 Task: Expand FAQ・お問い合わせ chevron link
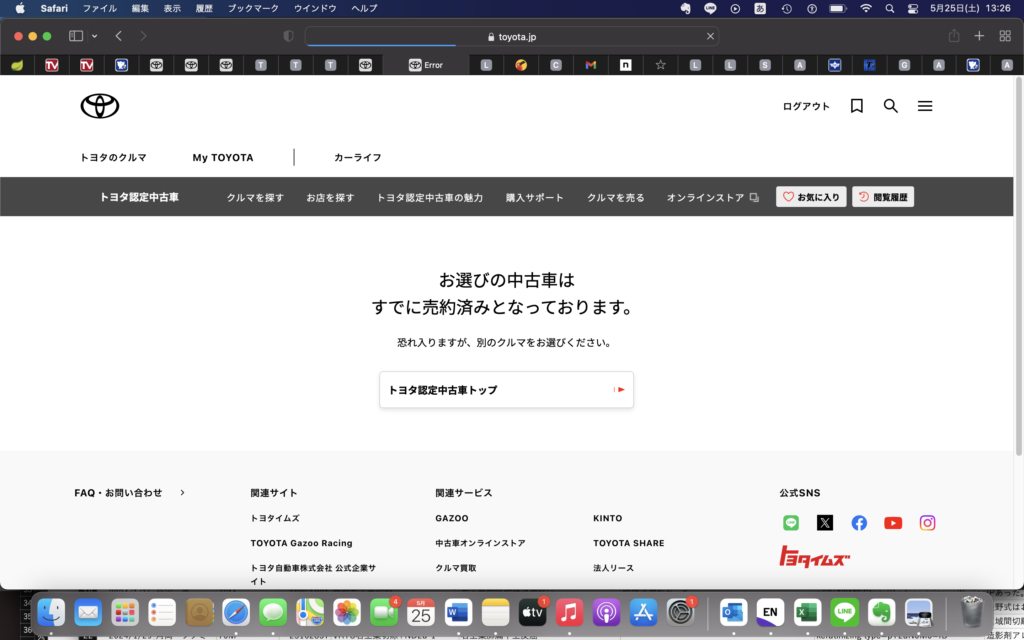click(182, 493)
